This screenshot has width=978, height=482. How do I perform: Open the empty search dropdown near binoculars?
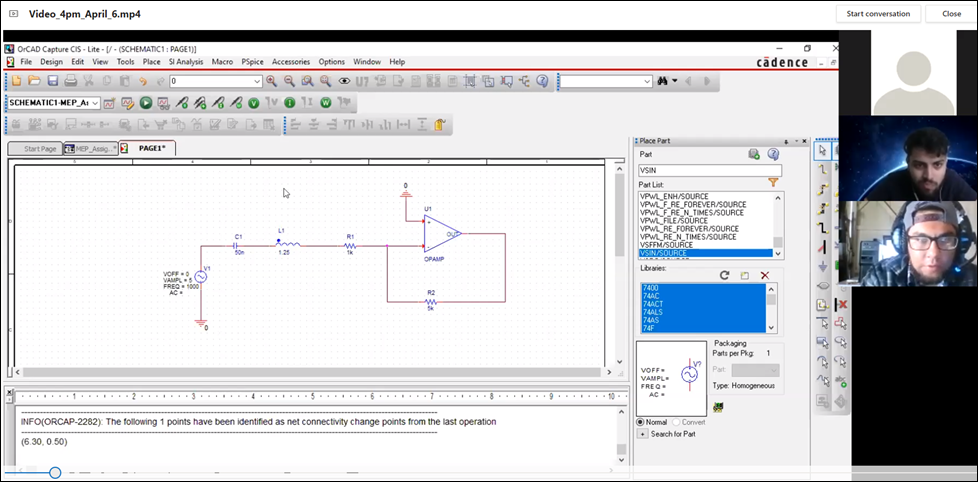point(647,81)
